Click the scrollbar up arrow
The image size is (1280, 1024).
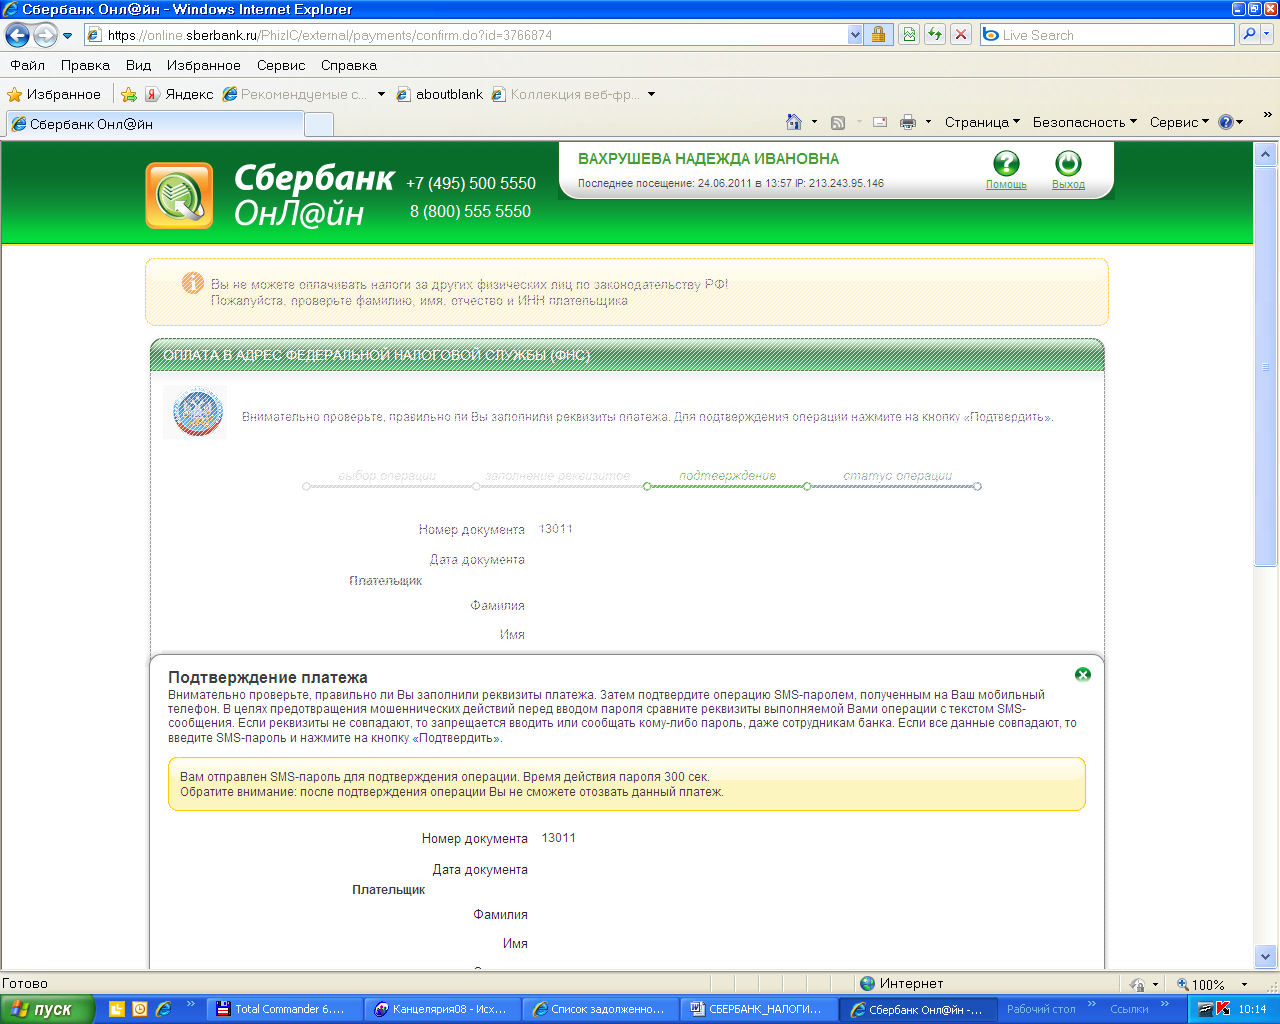tap(1265, 154)
